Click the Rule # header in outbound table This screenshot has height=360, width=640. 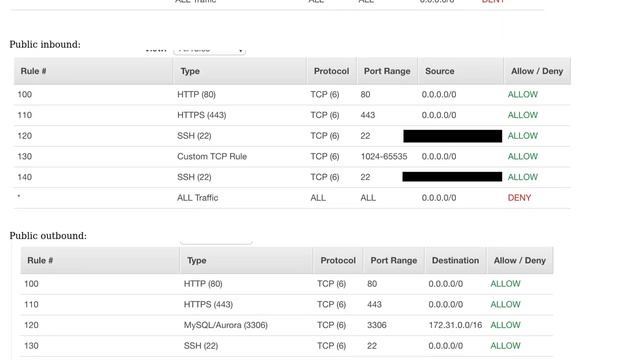click(40, 260)
